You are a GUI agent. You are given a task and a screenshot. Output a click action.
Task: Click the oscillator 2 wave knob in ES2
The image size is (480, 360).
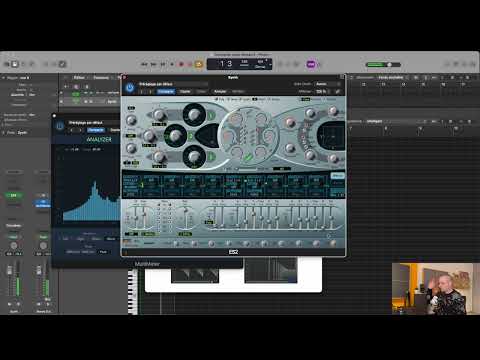coord(175,135)
